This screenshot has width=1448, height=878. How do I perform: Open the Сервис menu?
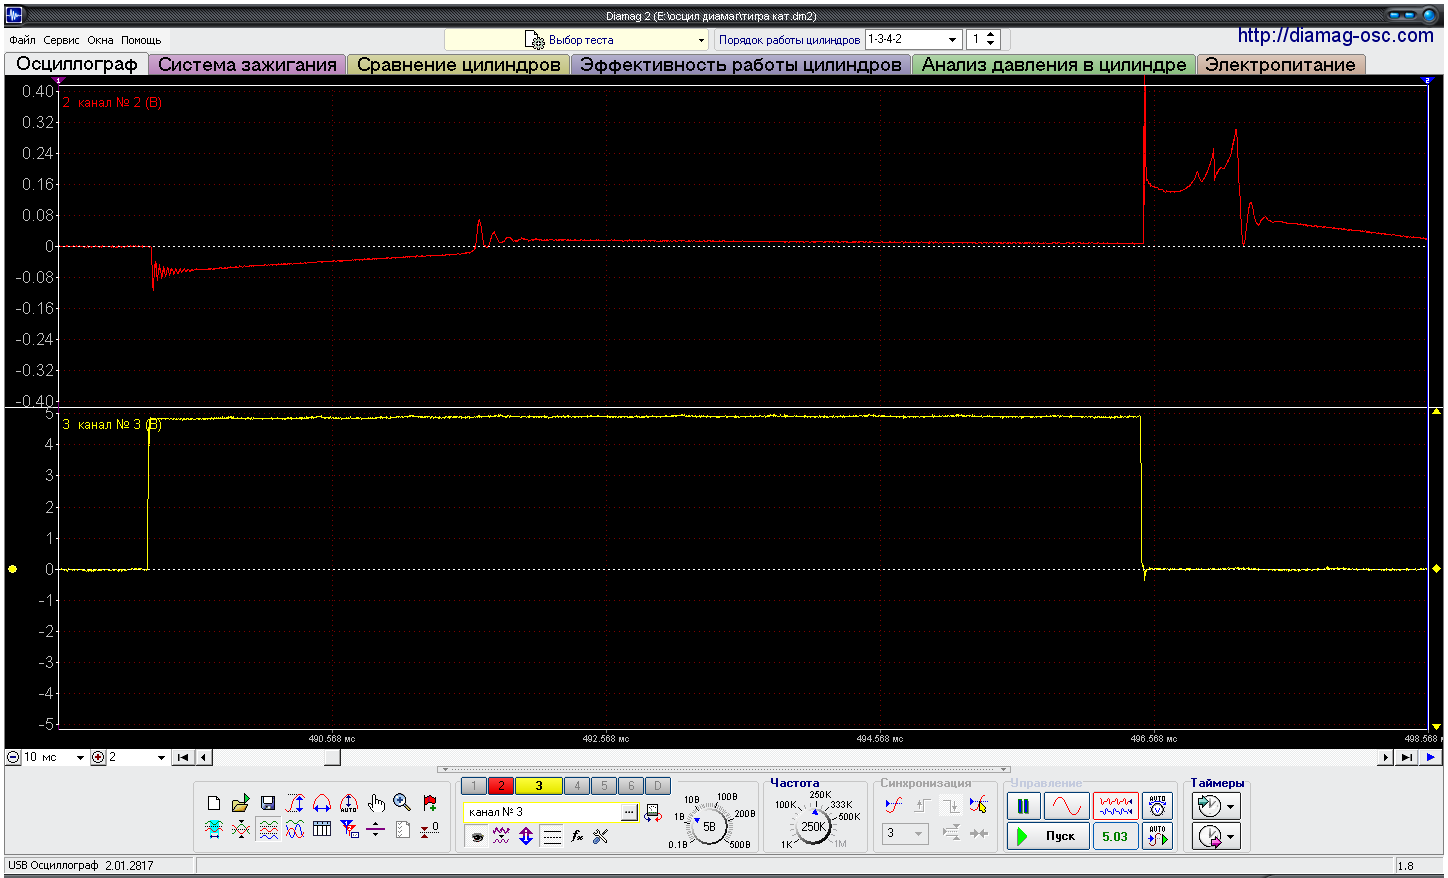tap(61, 40)
